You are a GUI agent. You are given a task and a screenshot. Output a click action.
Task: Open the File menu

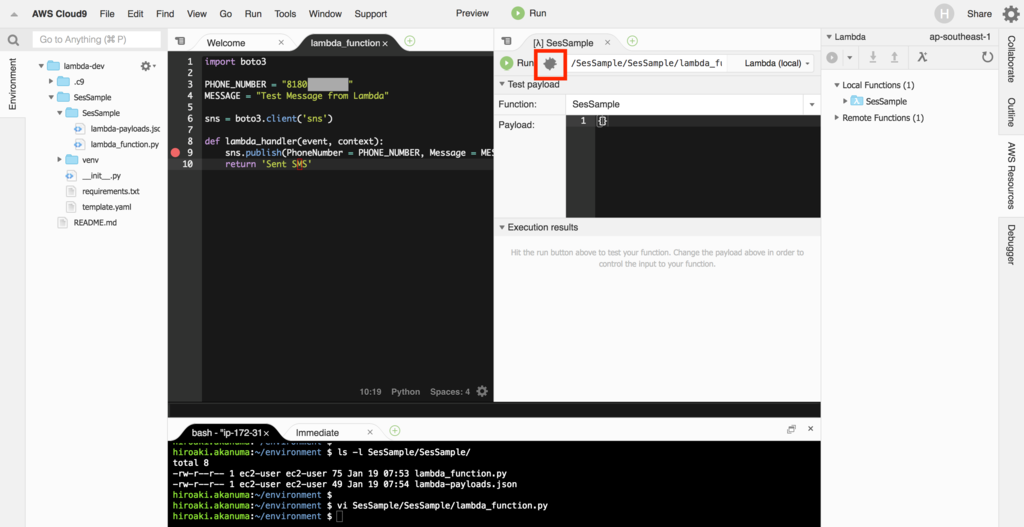[107, 14]
